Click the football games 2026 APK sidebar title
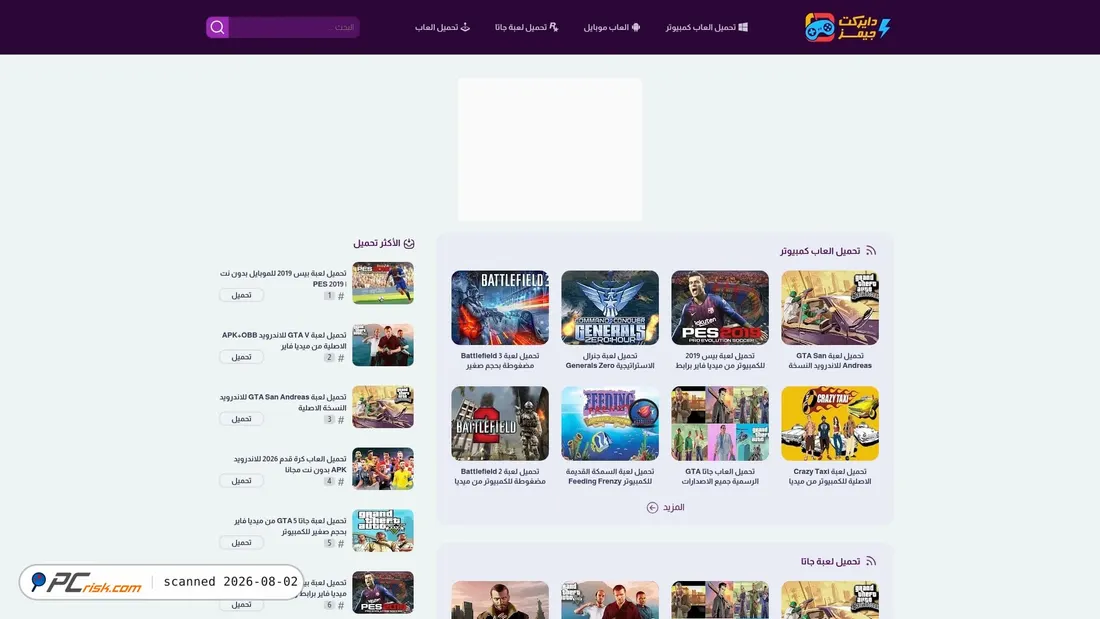 click(x=290, y=464)
